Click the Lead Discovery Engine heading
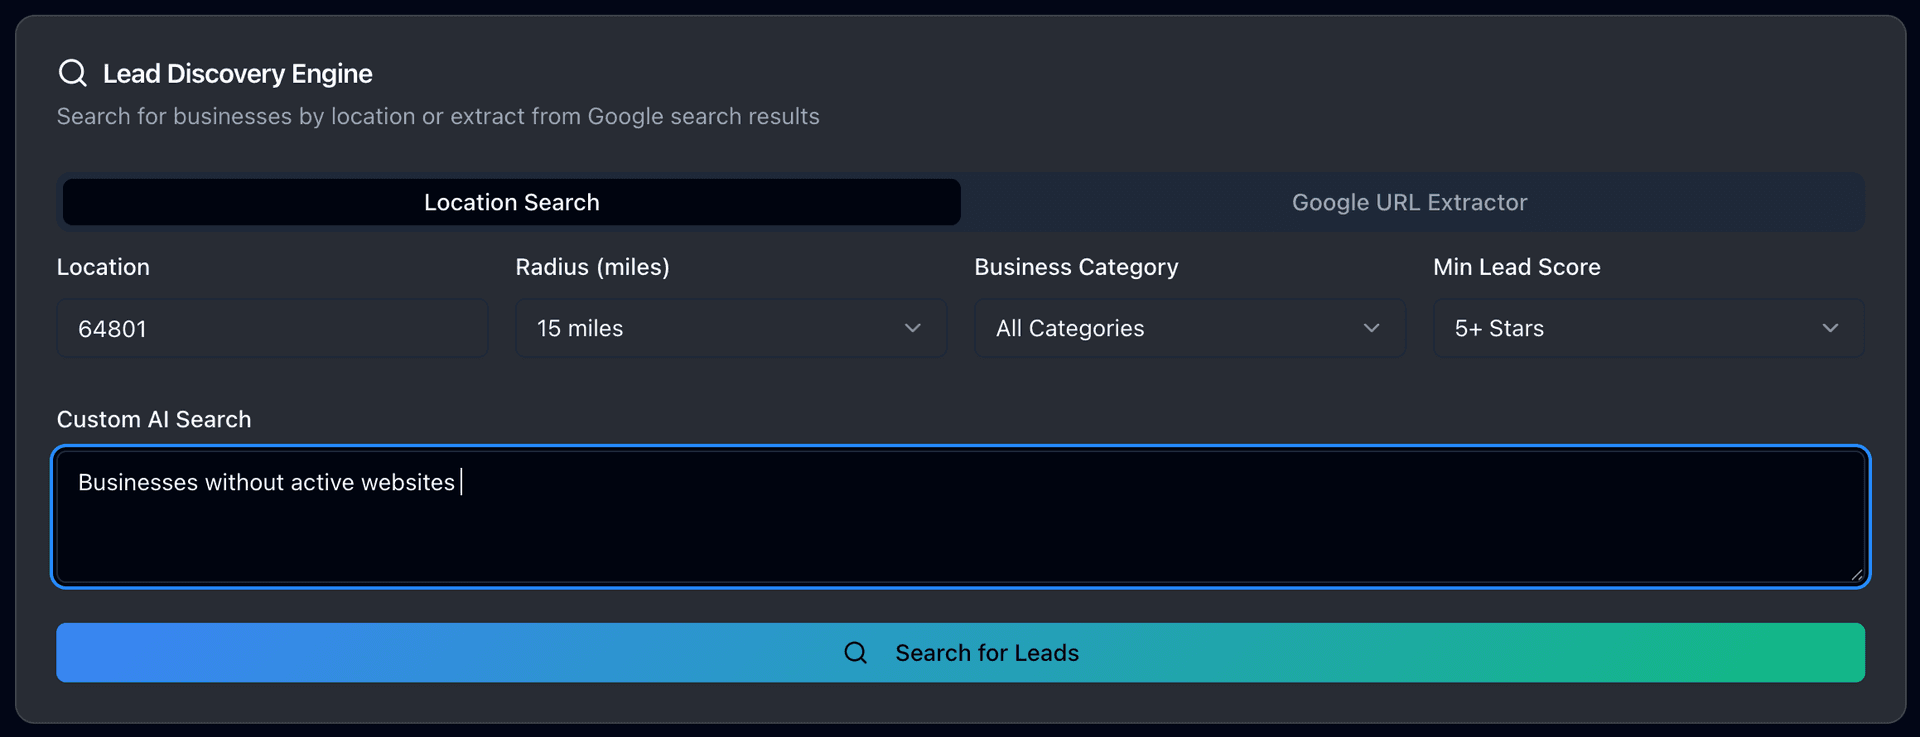 (x=237, y=74)
